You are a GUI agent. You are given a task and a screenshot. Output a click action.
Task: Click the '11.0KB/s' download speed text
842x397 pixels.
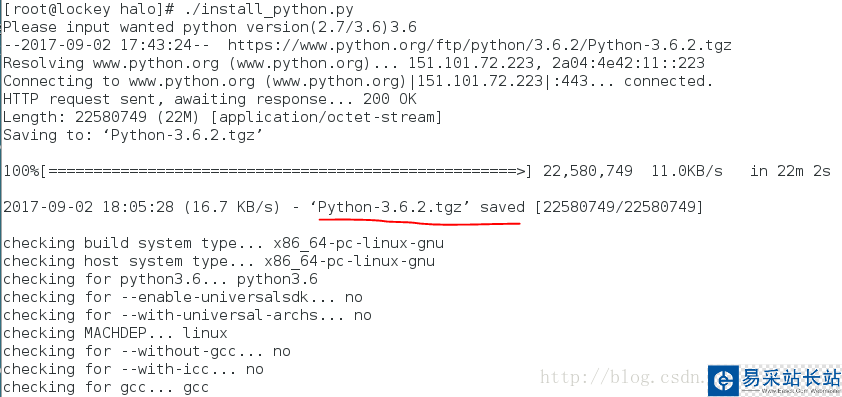(687, 171)
